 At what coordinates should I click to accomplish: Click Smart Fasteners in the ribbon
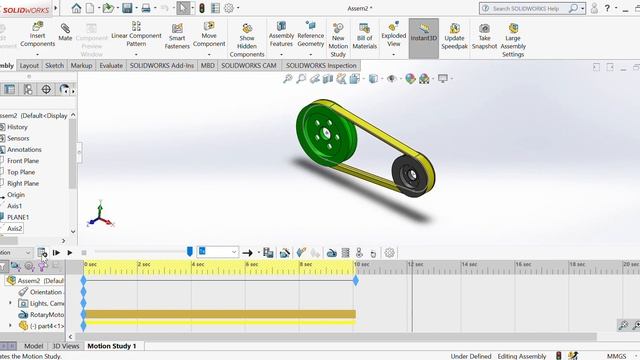(x=177, y=36)
